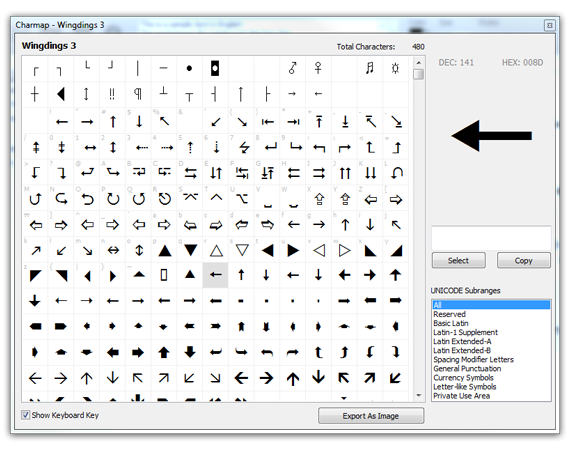The width and height of the screenshot is (570, 450).
Task: Click the HEX: 008D value
Action: click(x=522, y=63)
